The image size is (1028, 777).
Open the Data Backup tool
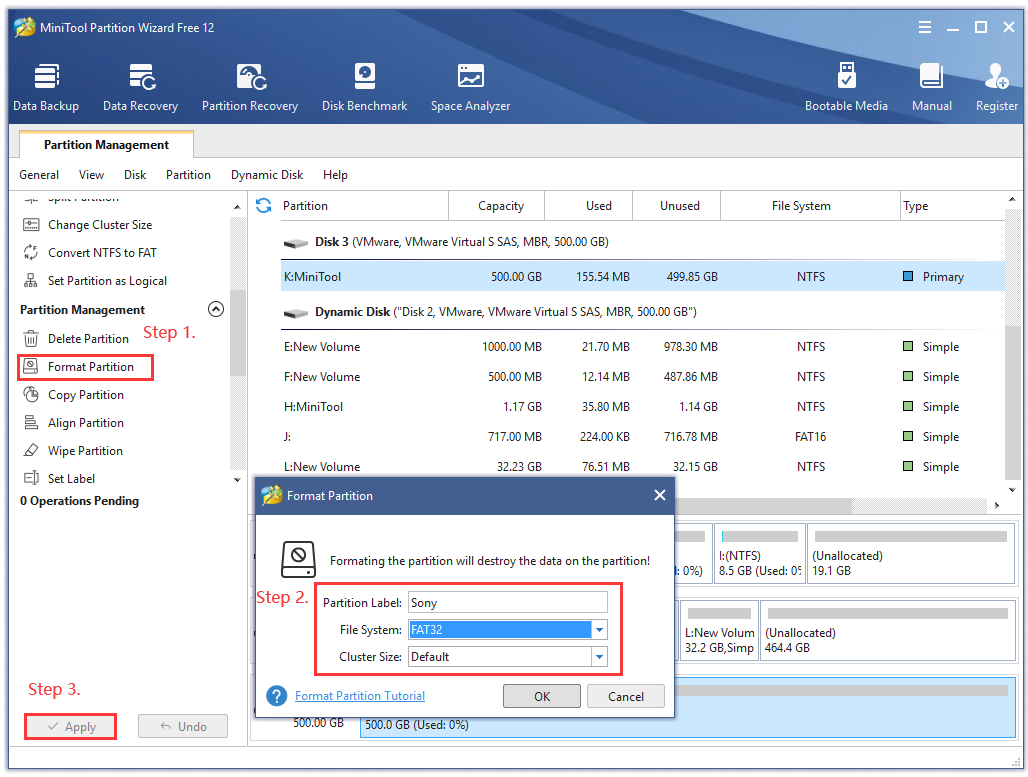pos(46,87)
